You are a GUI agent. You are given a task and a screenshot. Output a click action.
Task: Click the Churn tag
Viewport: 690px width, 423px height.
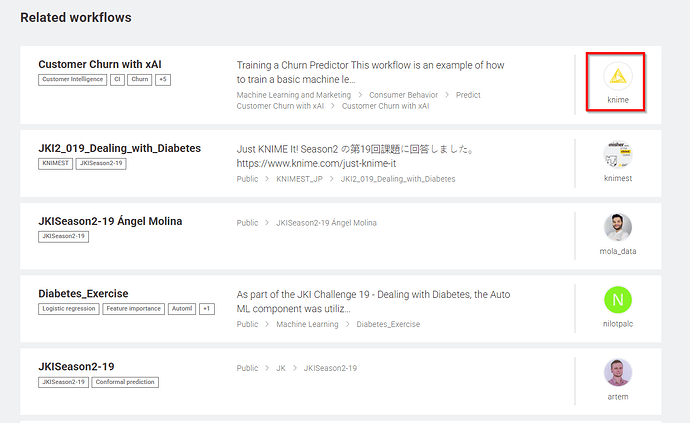[139, 79]
